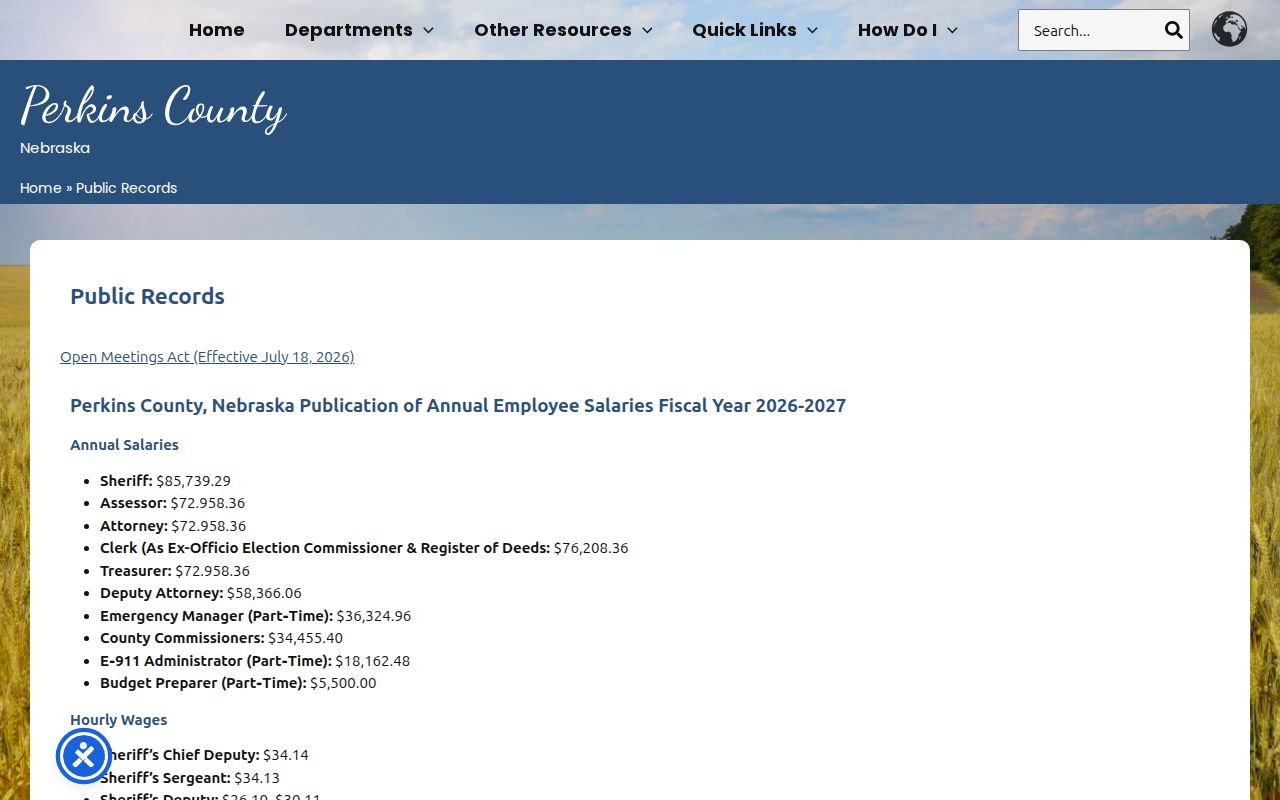Click the Annual Salaries subheading
This screenshot has height=800, width=1280.
click(124, 445)
